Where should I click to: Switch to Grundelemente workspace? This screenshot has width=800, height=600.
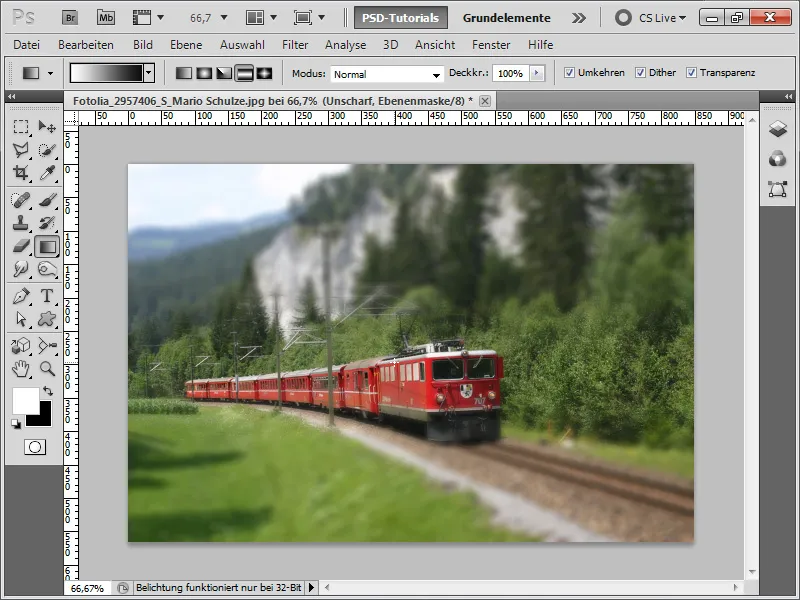tap(507, 18)
